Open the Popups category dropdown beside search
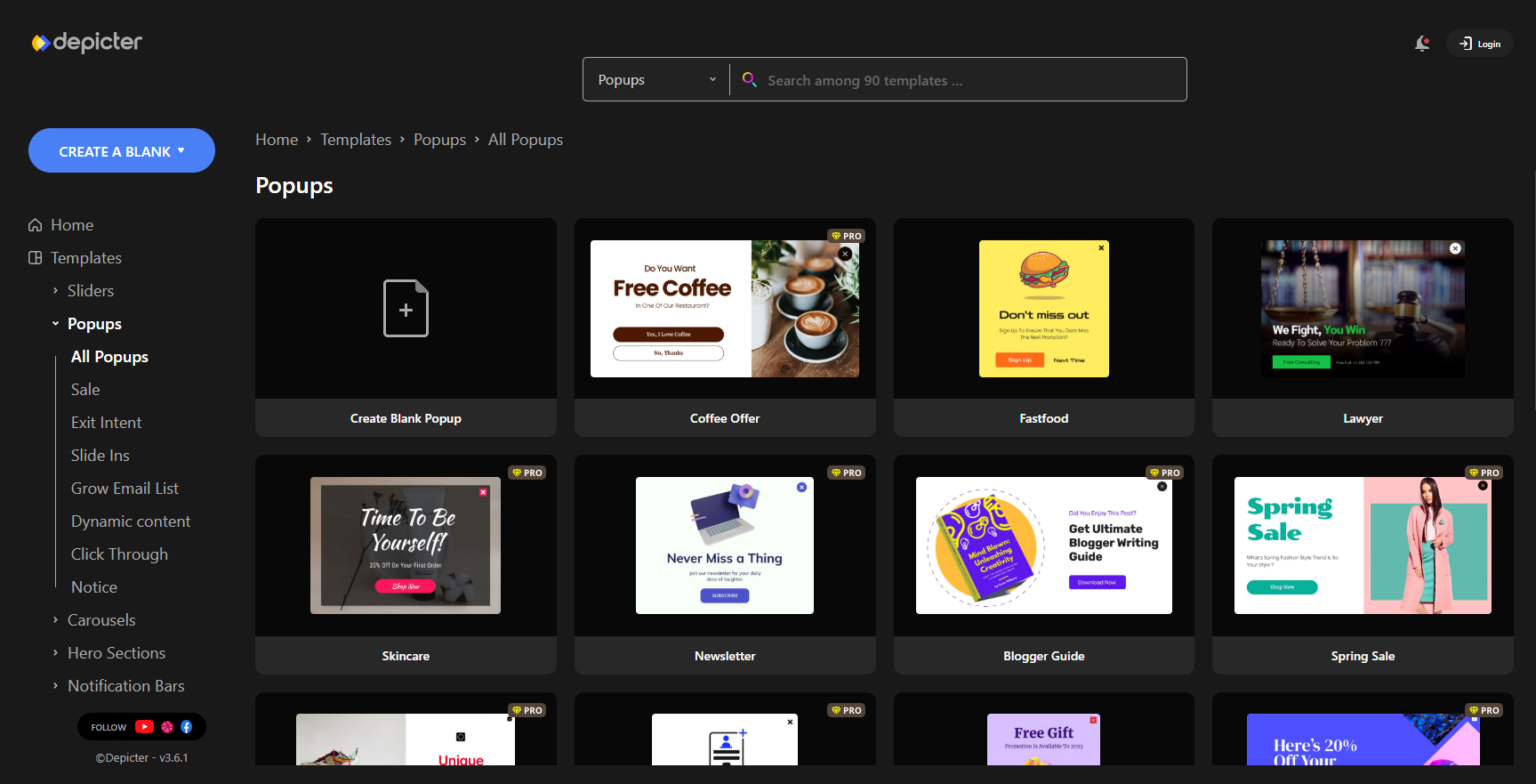 pos(655,79)
